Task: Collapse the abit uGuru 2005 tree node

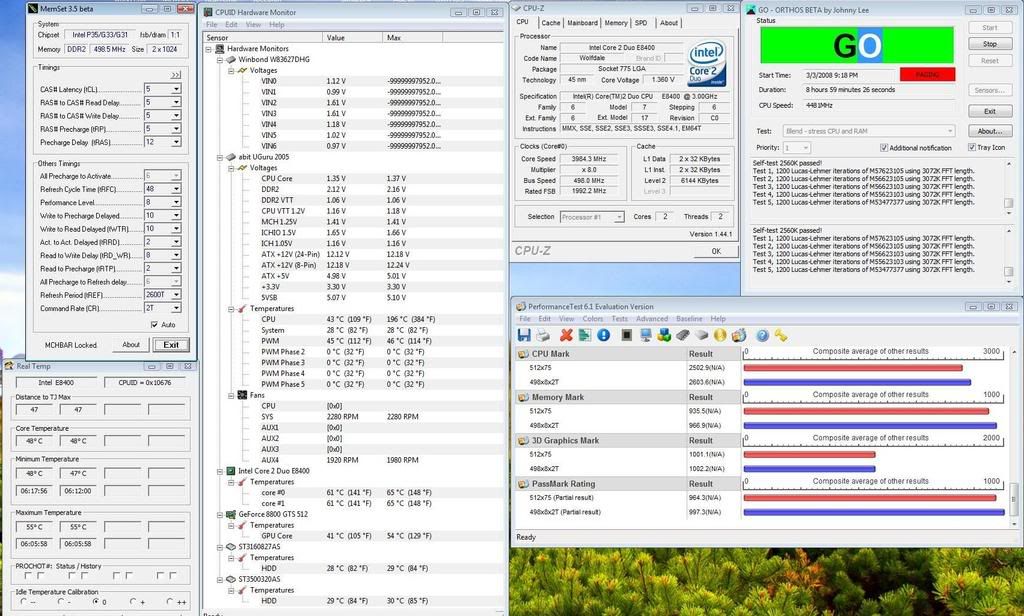Action: (x=220, y=157)
